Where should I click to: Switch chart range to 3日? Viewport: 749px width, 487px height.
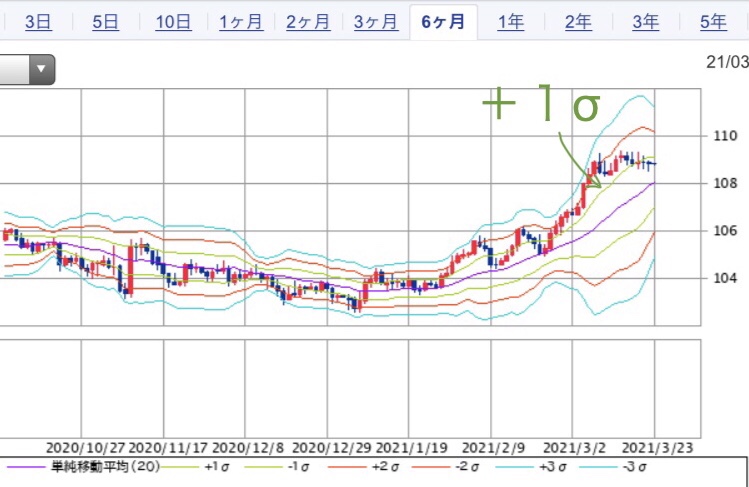coord(38,22)
